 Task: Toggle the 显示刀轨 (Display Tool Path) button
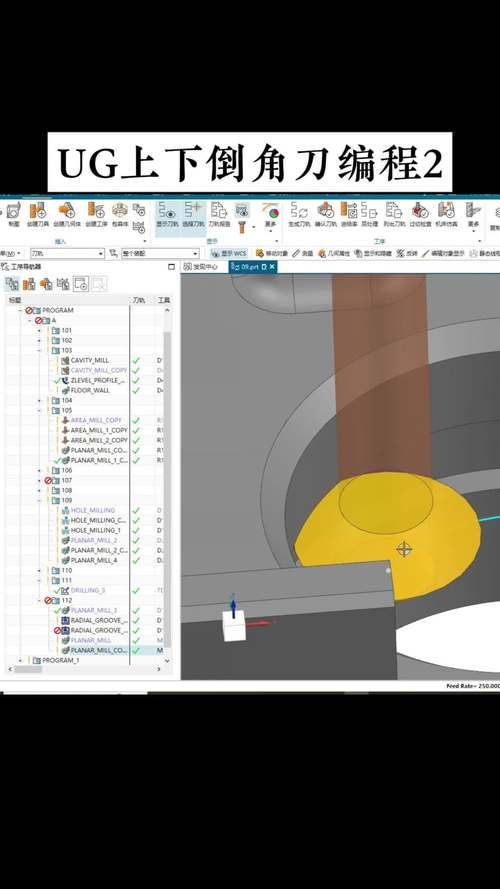(x=168, y=215)
